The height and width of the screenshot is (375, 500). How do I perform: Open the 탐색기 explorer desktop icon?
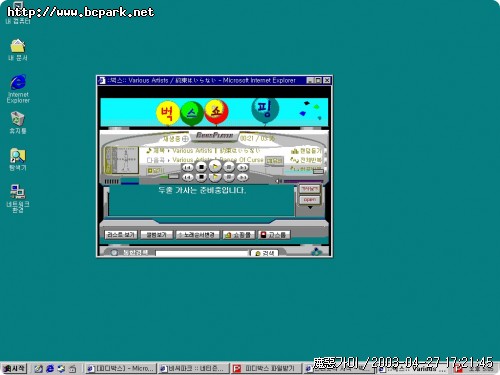pos(18,159)
